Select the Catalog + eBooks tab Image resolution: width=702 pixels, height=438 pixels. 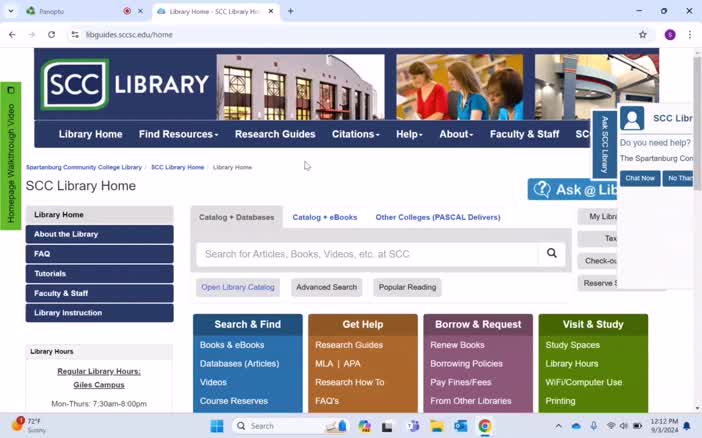(x=325, y=217)
